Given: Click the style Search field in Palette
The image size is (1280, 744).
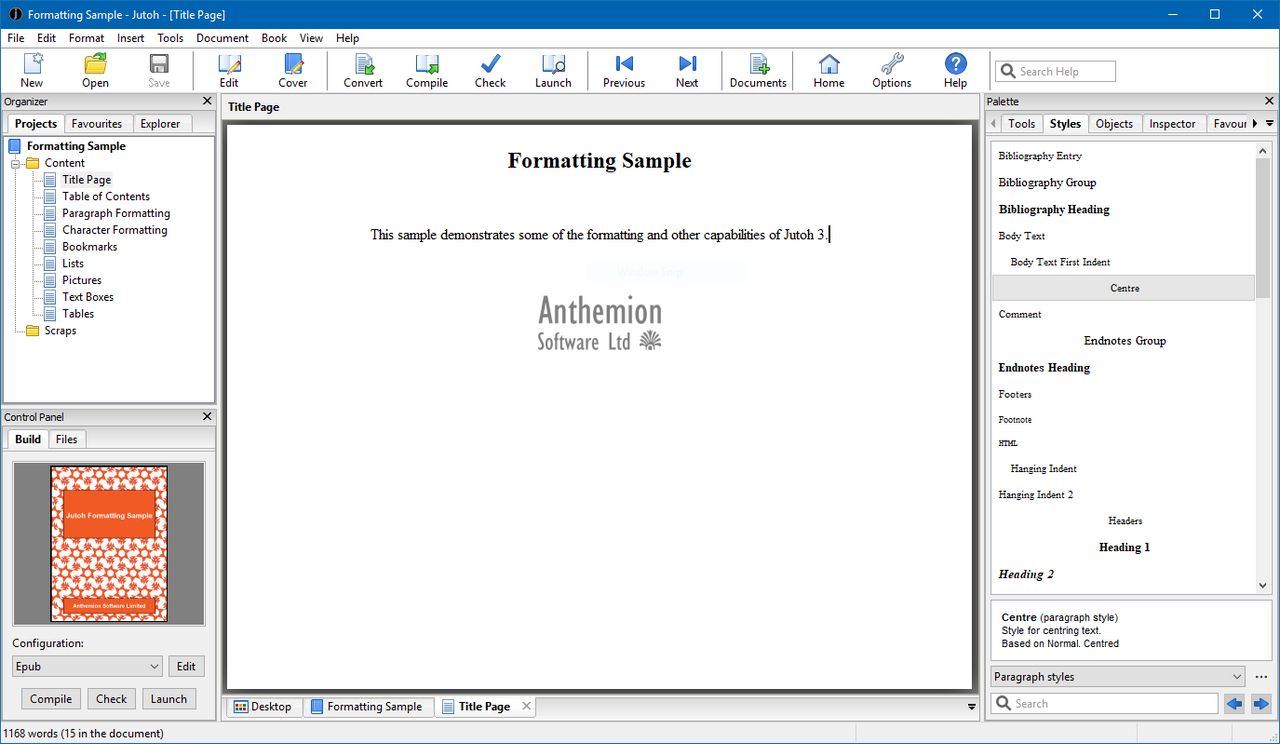Looking at the screenshot, I should pyautogui.click(x=1105, y=704).
